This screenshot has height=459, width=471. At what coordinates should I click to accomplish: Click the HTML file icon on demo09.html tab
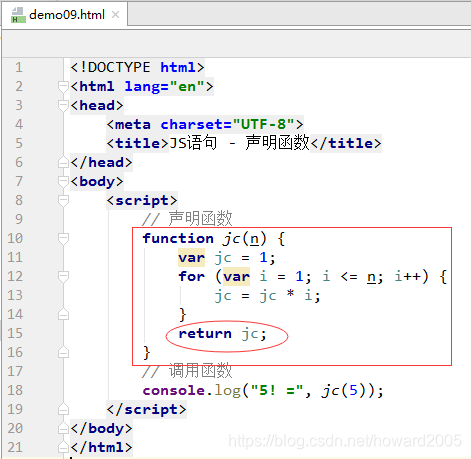pos(18,15)
